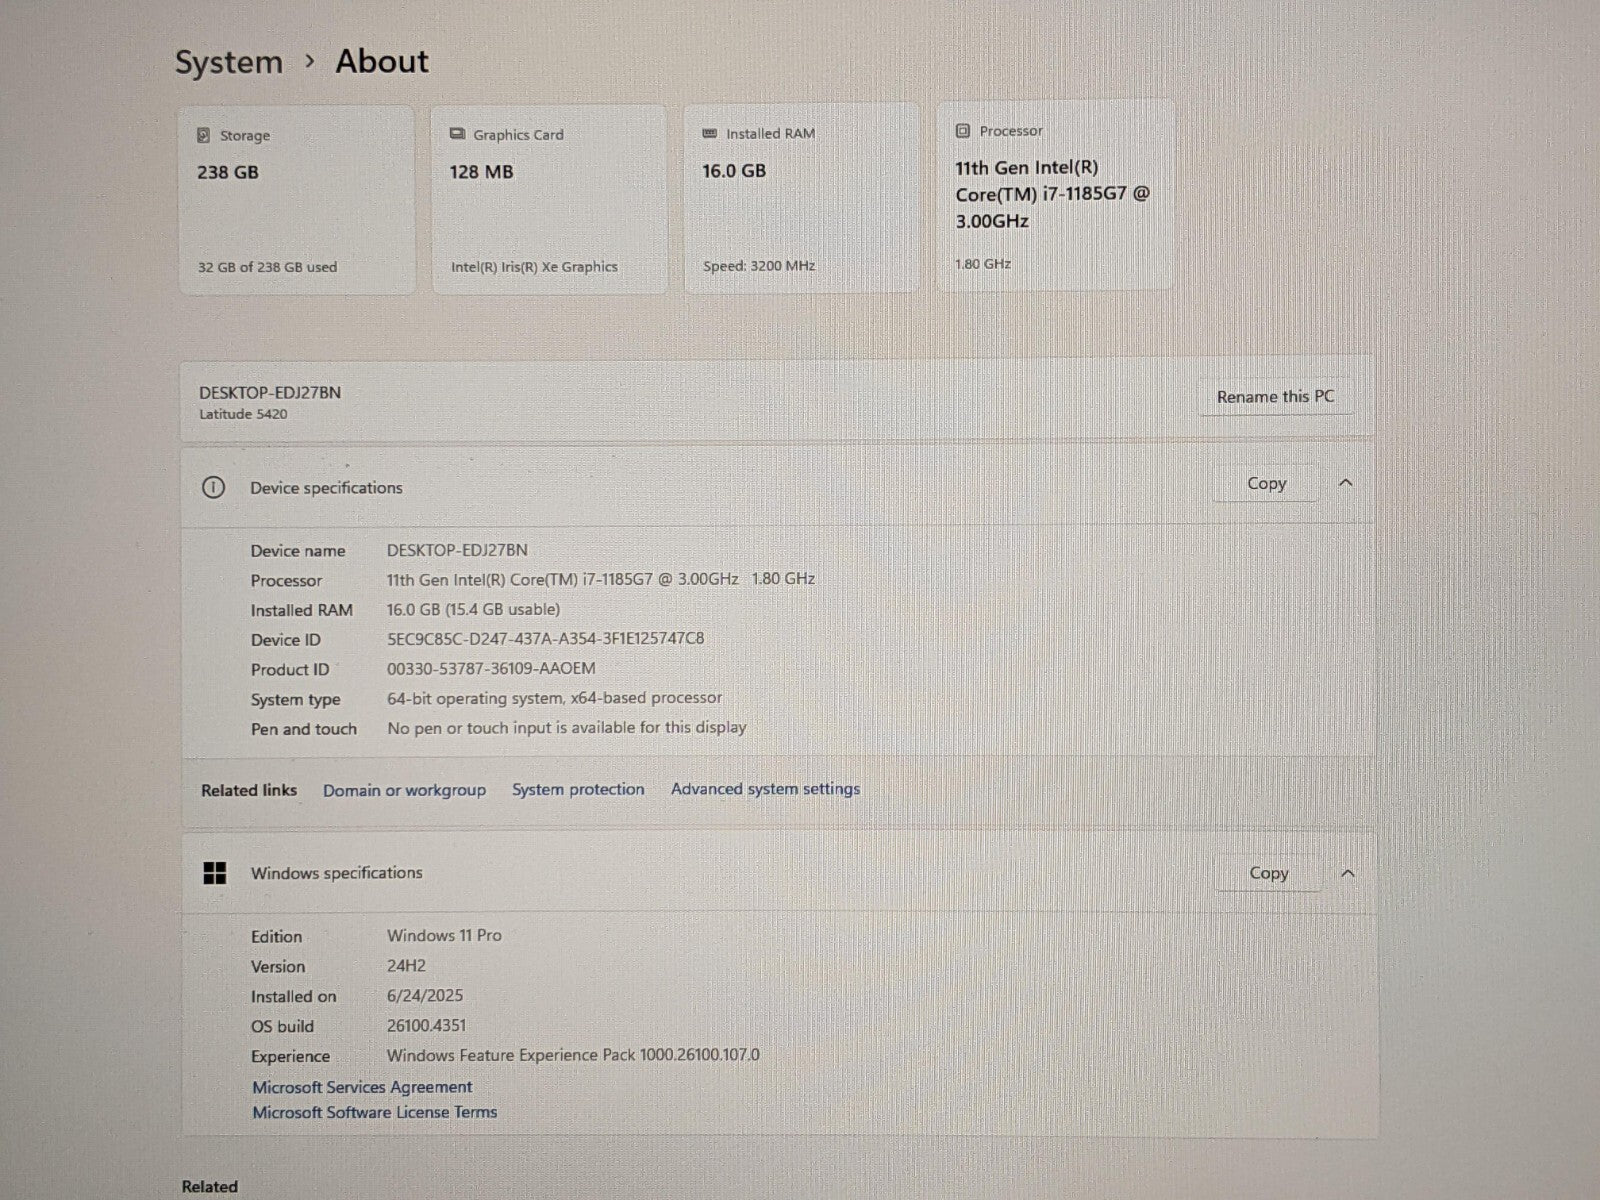Collapse the Windows specifications section
The width and height of the screenshot is (1600, 1200).
[x=1347, y=873]
